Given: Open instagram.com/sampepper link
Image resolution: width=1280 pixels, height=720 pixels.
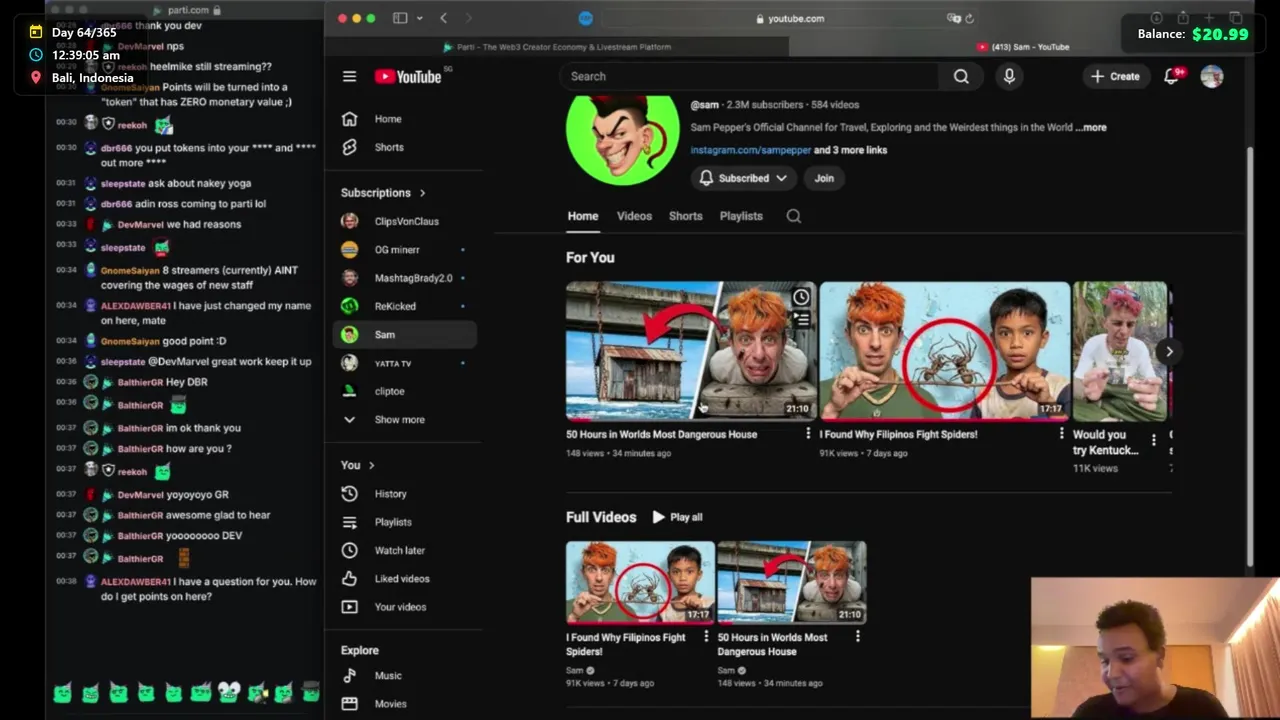Looking at the screenshot, I should click(750, 150).
